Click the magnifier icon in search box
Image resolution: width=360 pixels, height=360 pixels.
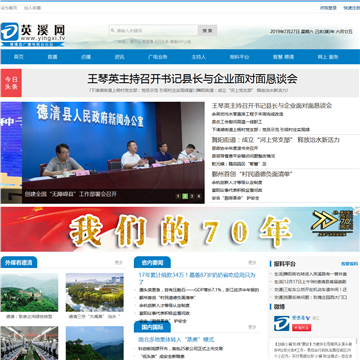pyautogui.click(x=113, y=31)
